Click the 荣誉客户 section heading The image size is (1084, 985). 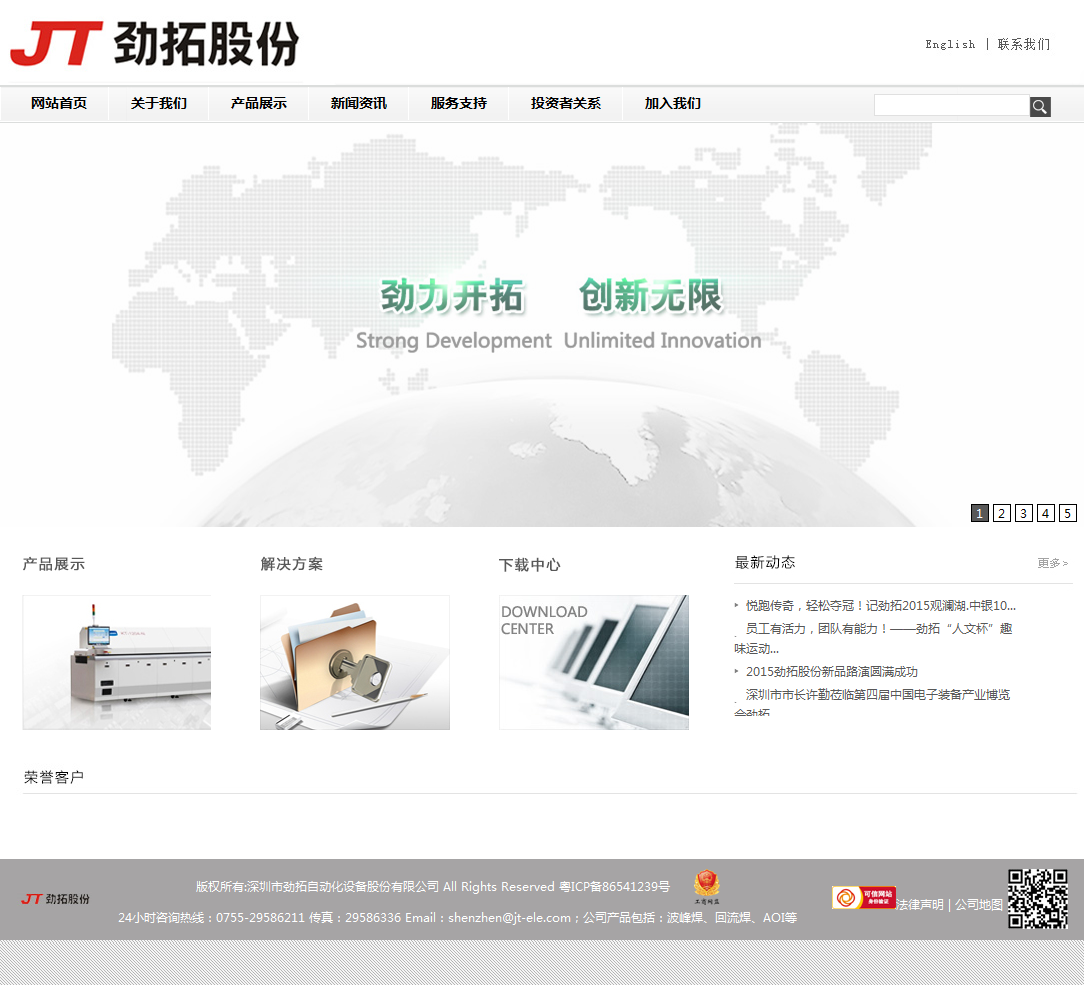coord(54,777)
